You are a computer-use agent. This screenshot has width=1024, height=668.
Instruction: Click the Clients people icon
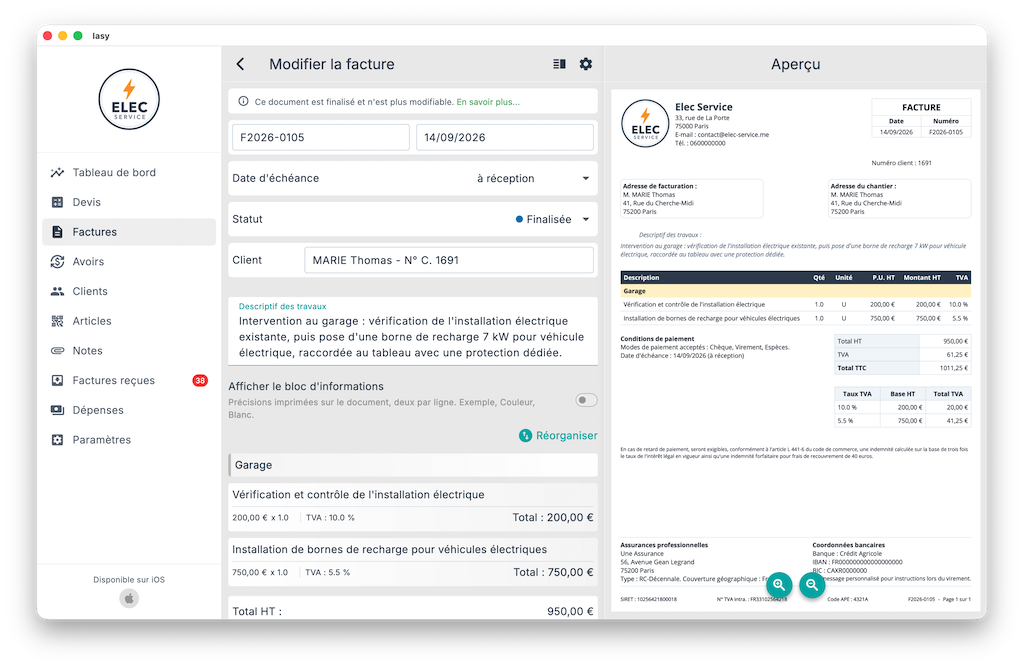coord(57,291)
